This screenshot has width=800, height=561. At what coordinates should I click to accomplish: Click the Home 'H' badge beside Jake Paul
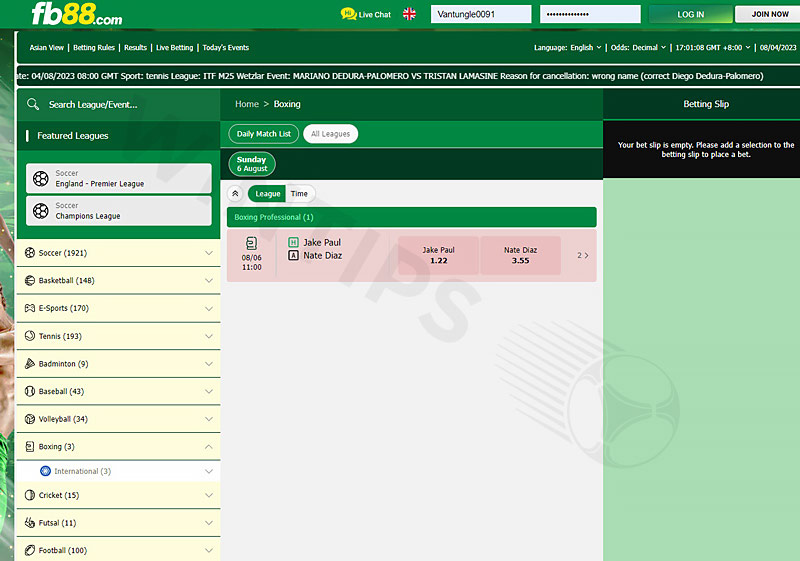tap(293, 242)
